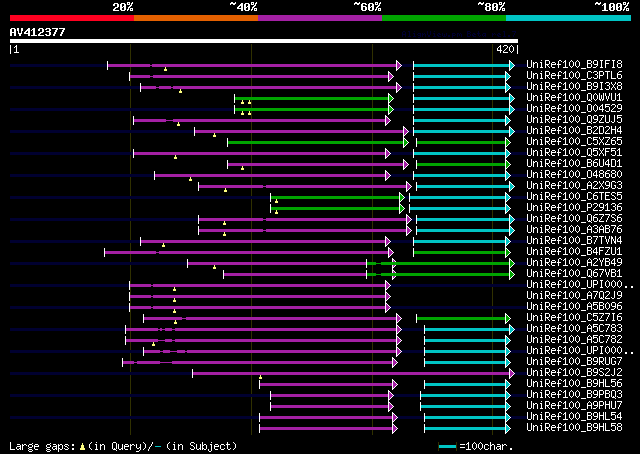Select the UniRef100_C5XZ65 row label
Screen dimensions: 640x454
coord(574,142)
